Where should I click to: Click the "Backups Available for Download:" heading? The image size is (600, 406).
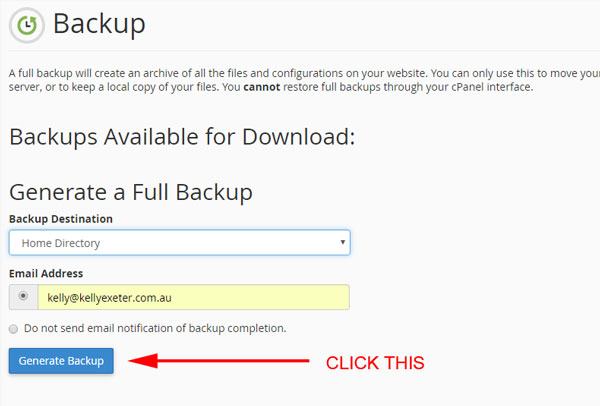tap(182, 137)
